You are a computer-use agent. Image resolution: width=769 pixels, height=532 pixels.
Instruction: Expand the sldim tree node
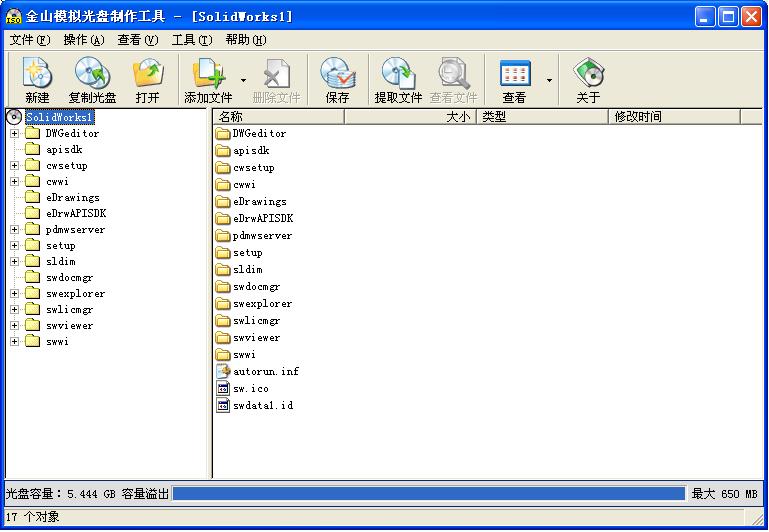point(14,261)
